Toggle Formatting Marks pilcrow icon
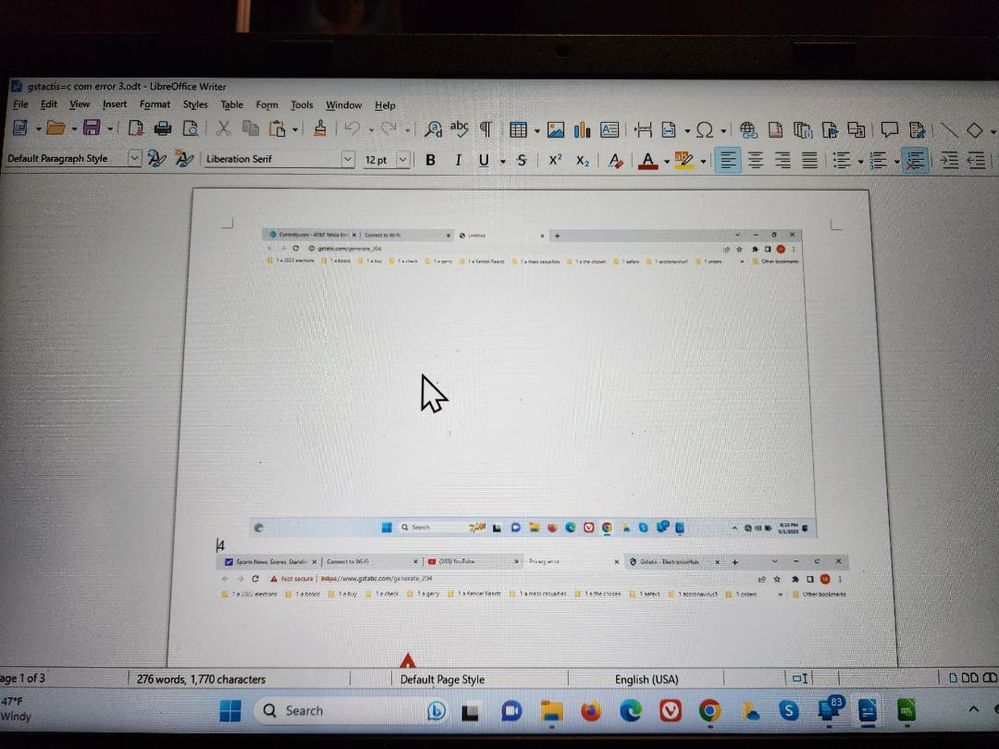 tap(485, 129)
